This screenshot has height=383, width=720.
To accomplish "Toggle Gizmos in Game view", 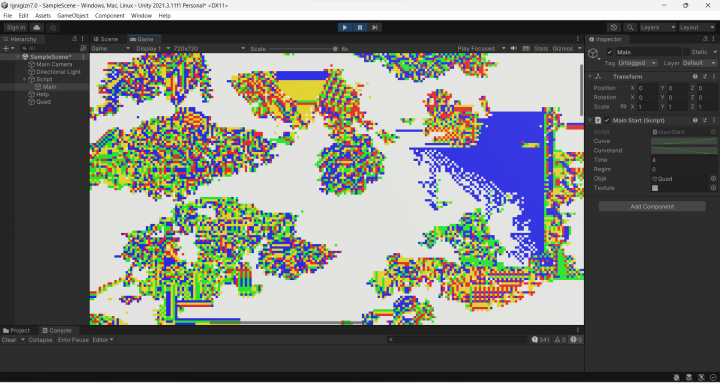I will [x=562, y=48].
